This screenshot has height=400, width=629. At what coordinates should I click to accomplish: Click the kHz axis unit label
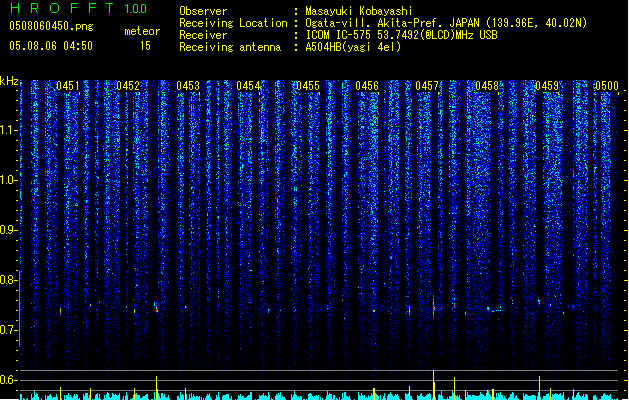point(9,81)
